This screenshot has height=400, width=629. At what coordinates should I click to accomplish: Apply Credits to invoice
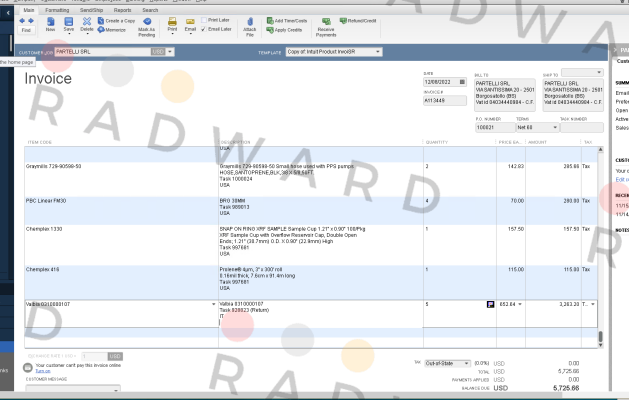pyautogui.click(x=284, y=30)
